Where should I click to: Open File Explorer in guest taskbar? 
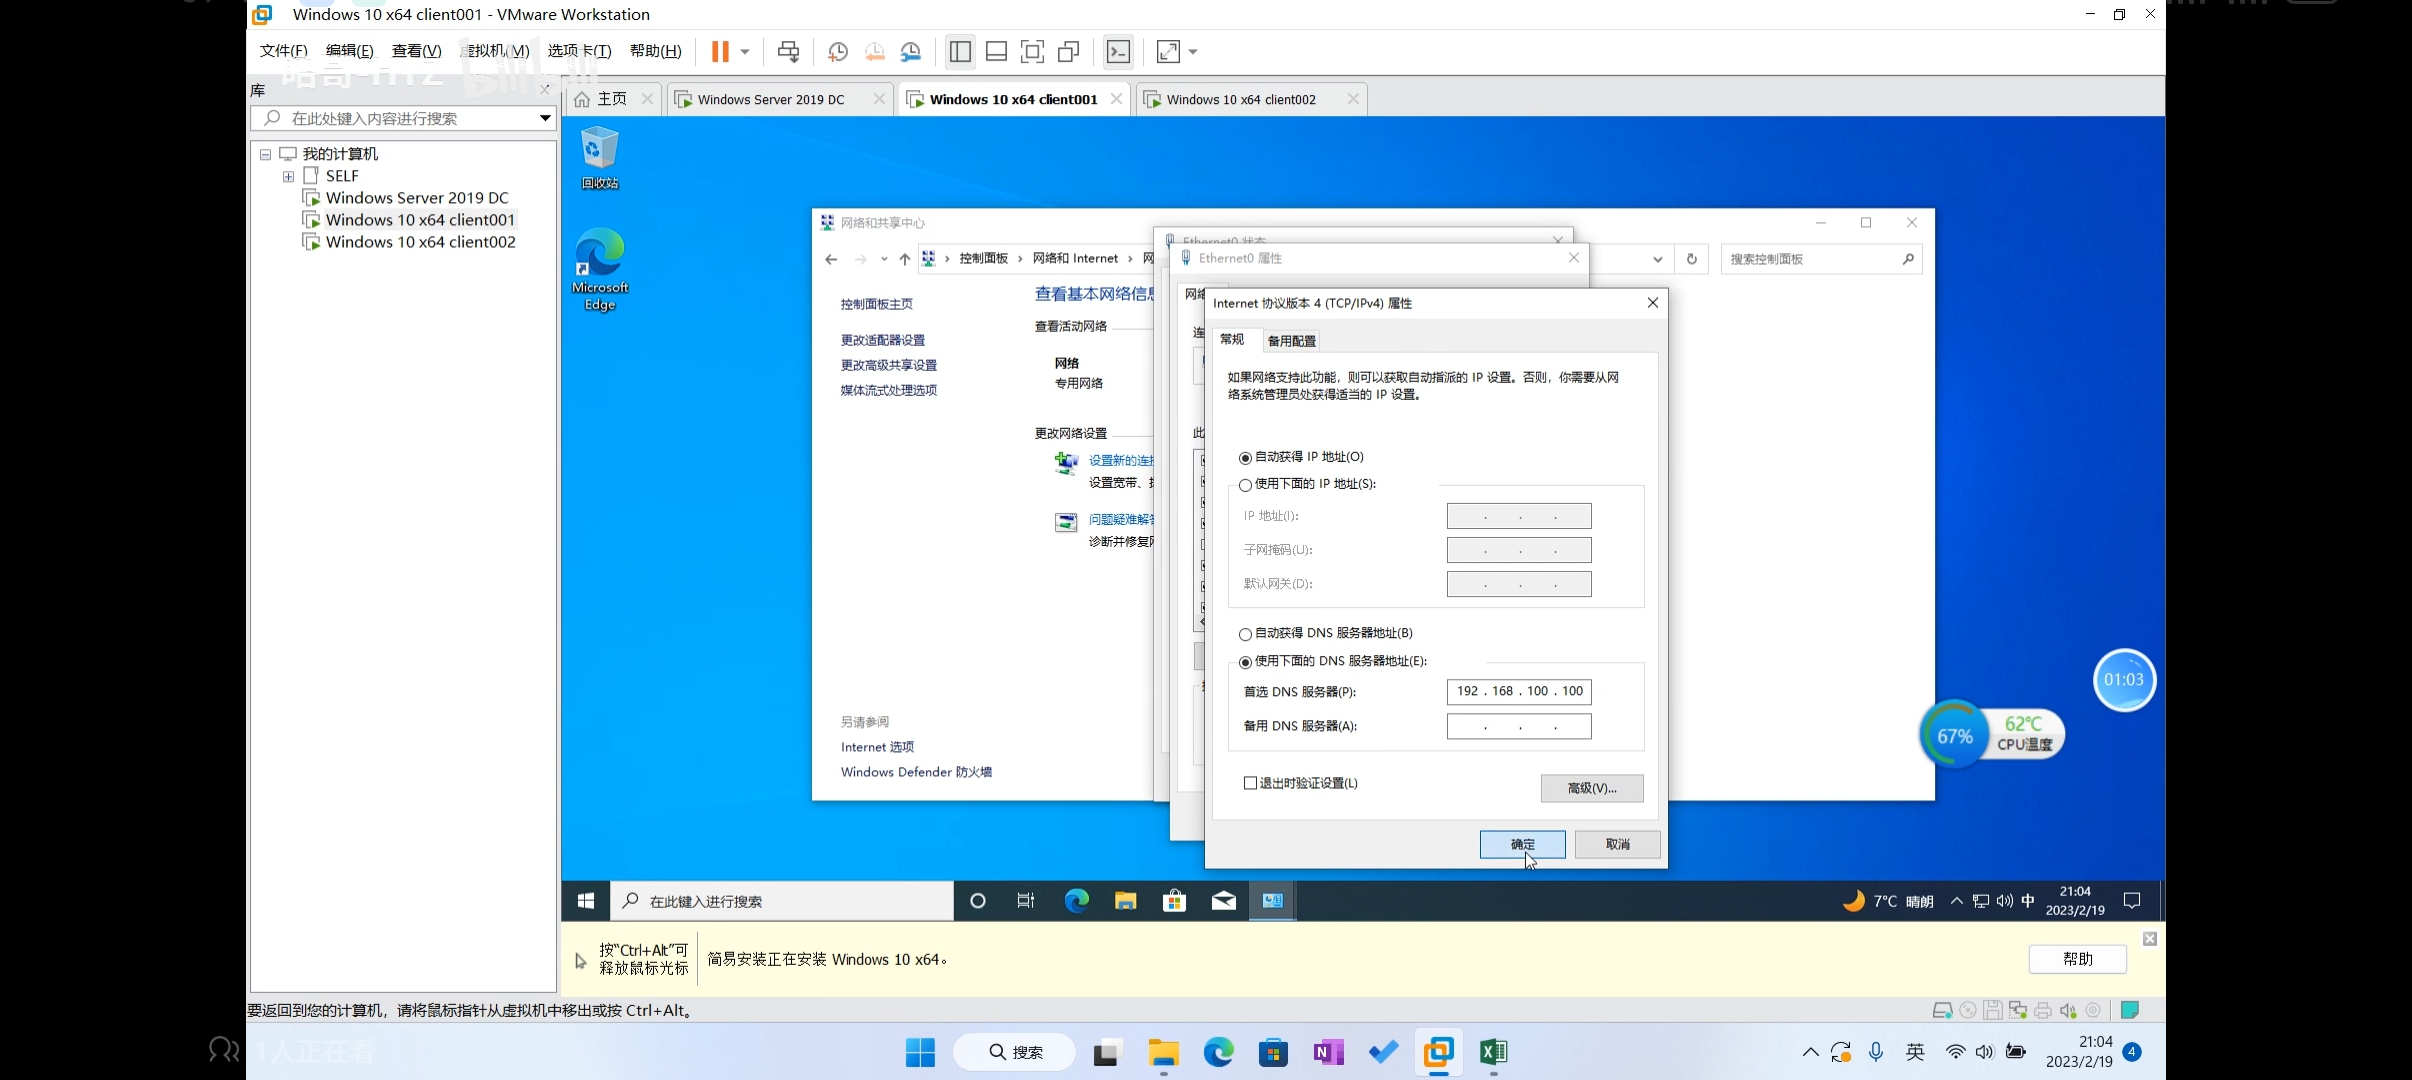(x=1126, y=901)
